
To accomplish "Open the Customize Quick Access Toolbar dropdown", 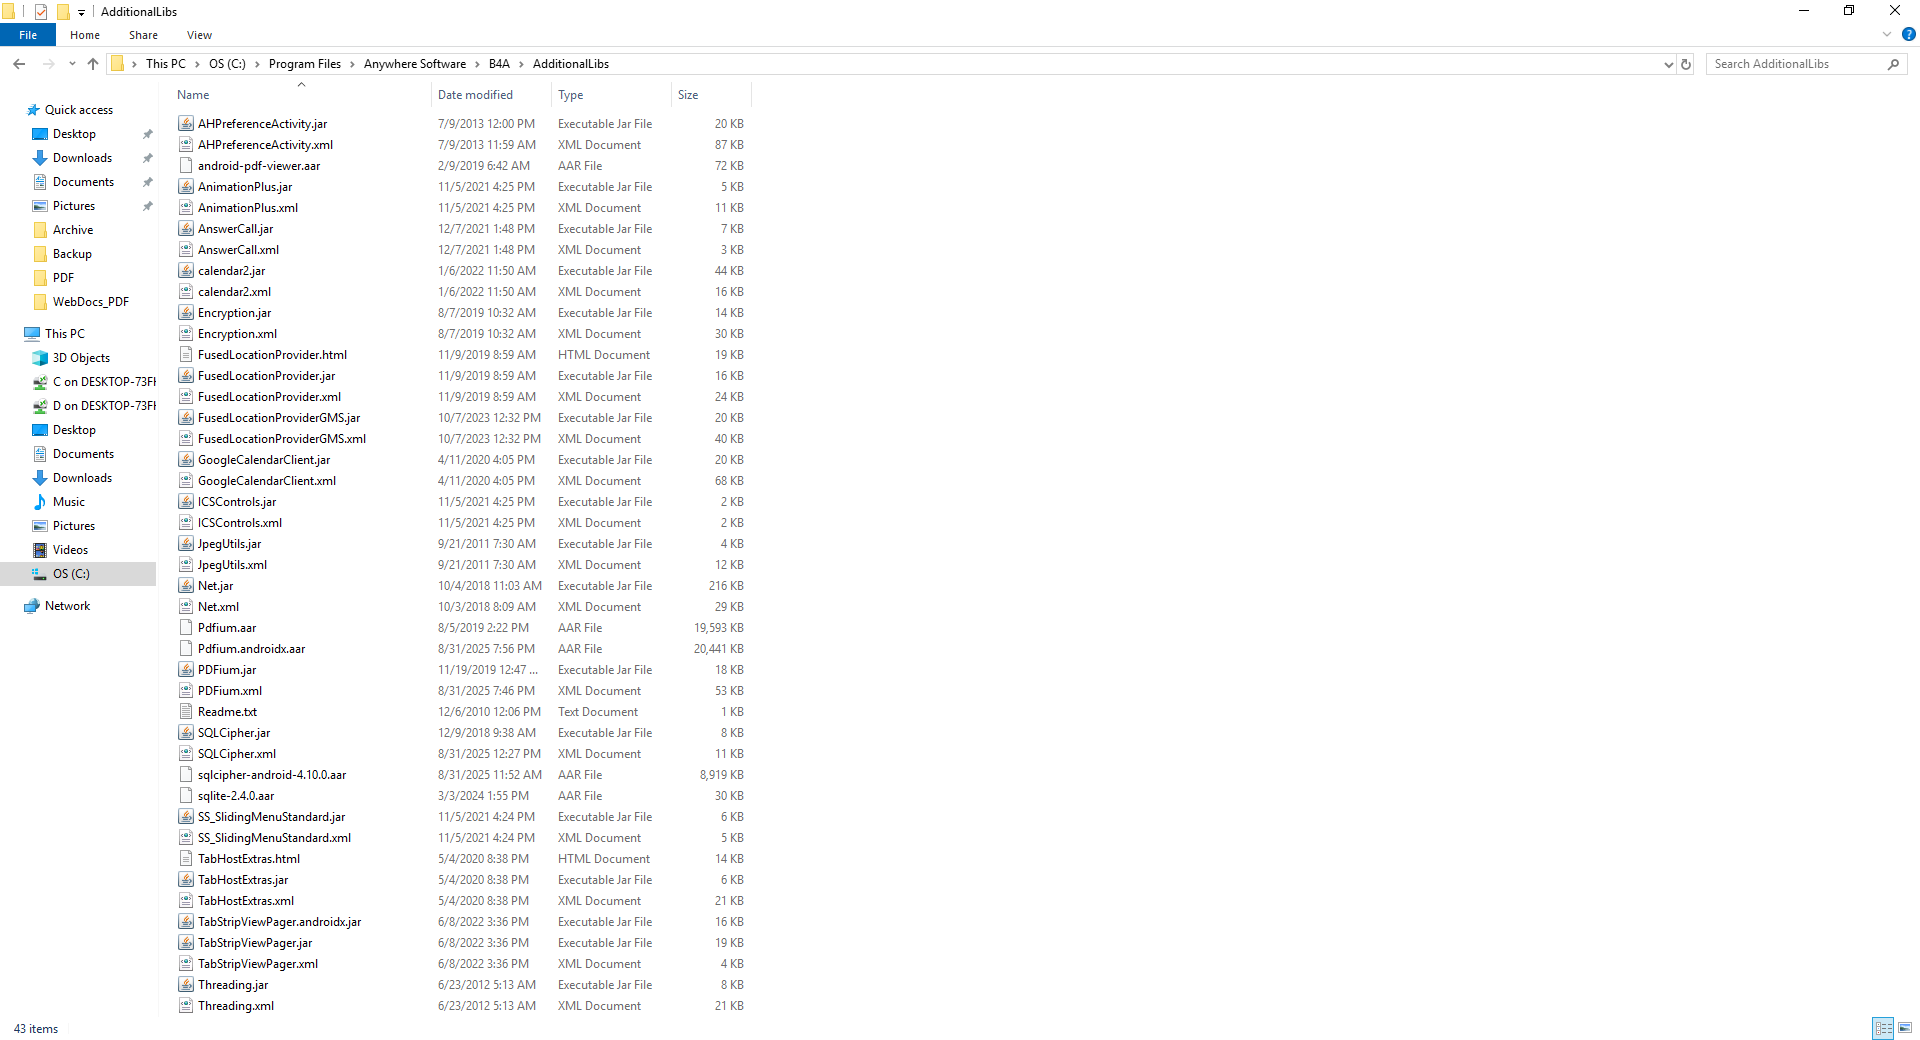I will coord(81,13).
